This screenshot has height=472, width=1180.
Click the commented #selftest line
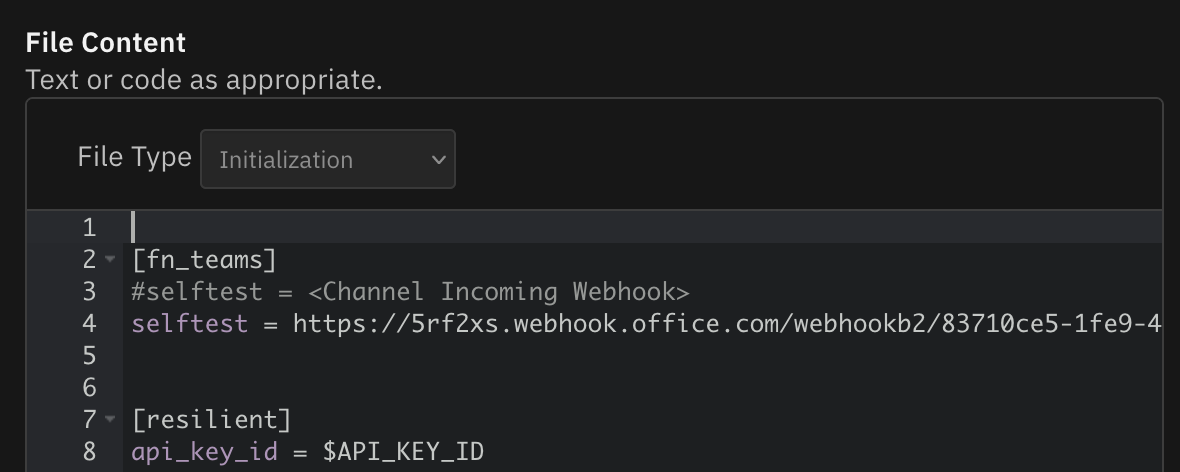(x=410, y=292)
